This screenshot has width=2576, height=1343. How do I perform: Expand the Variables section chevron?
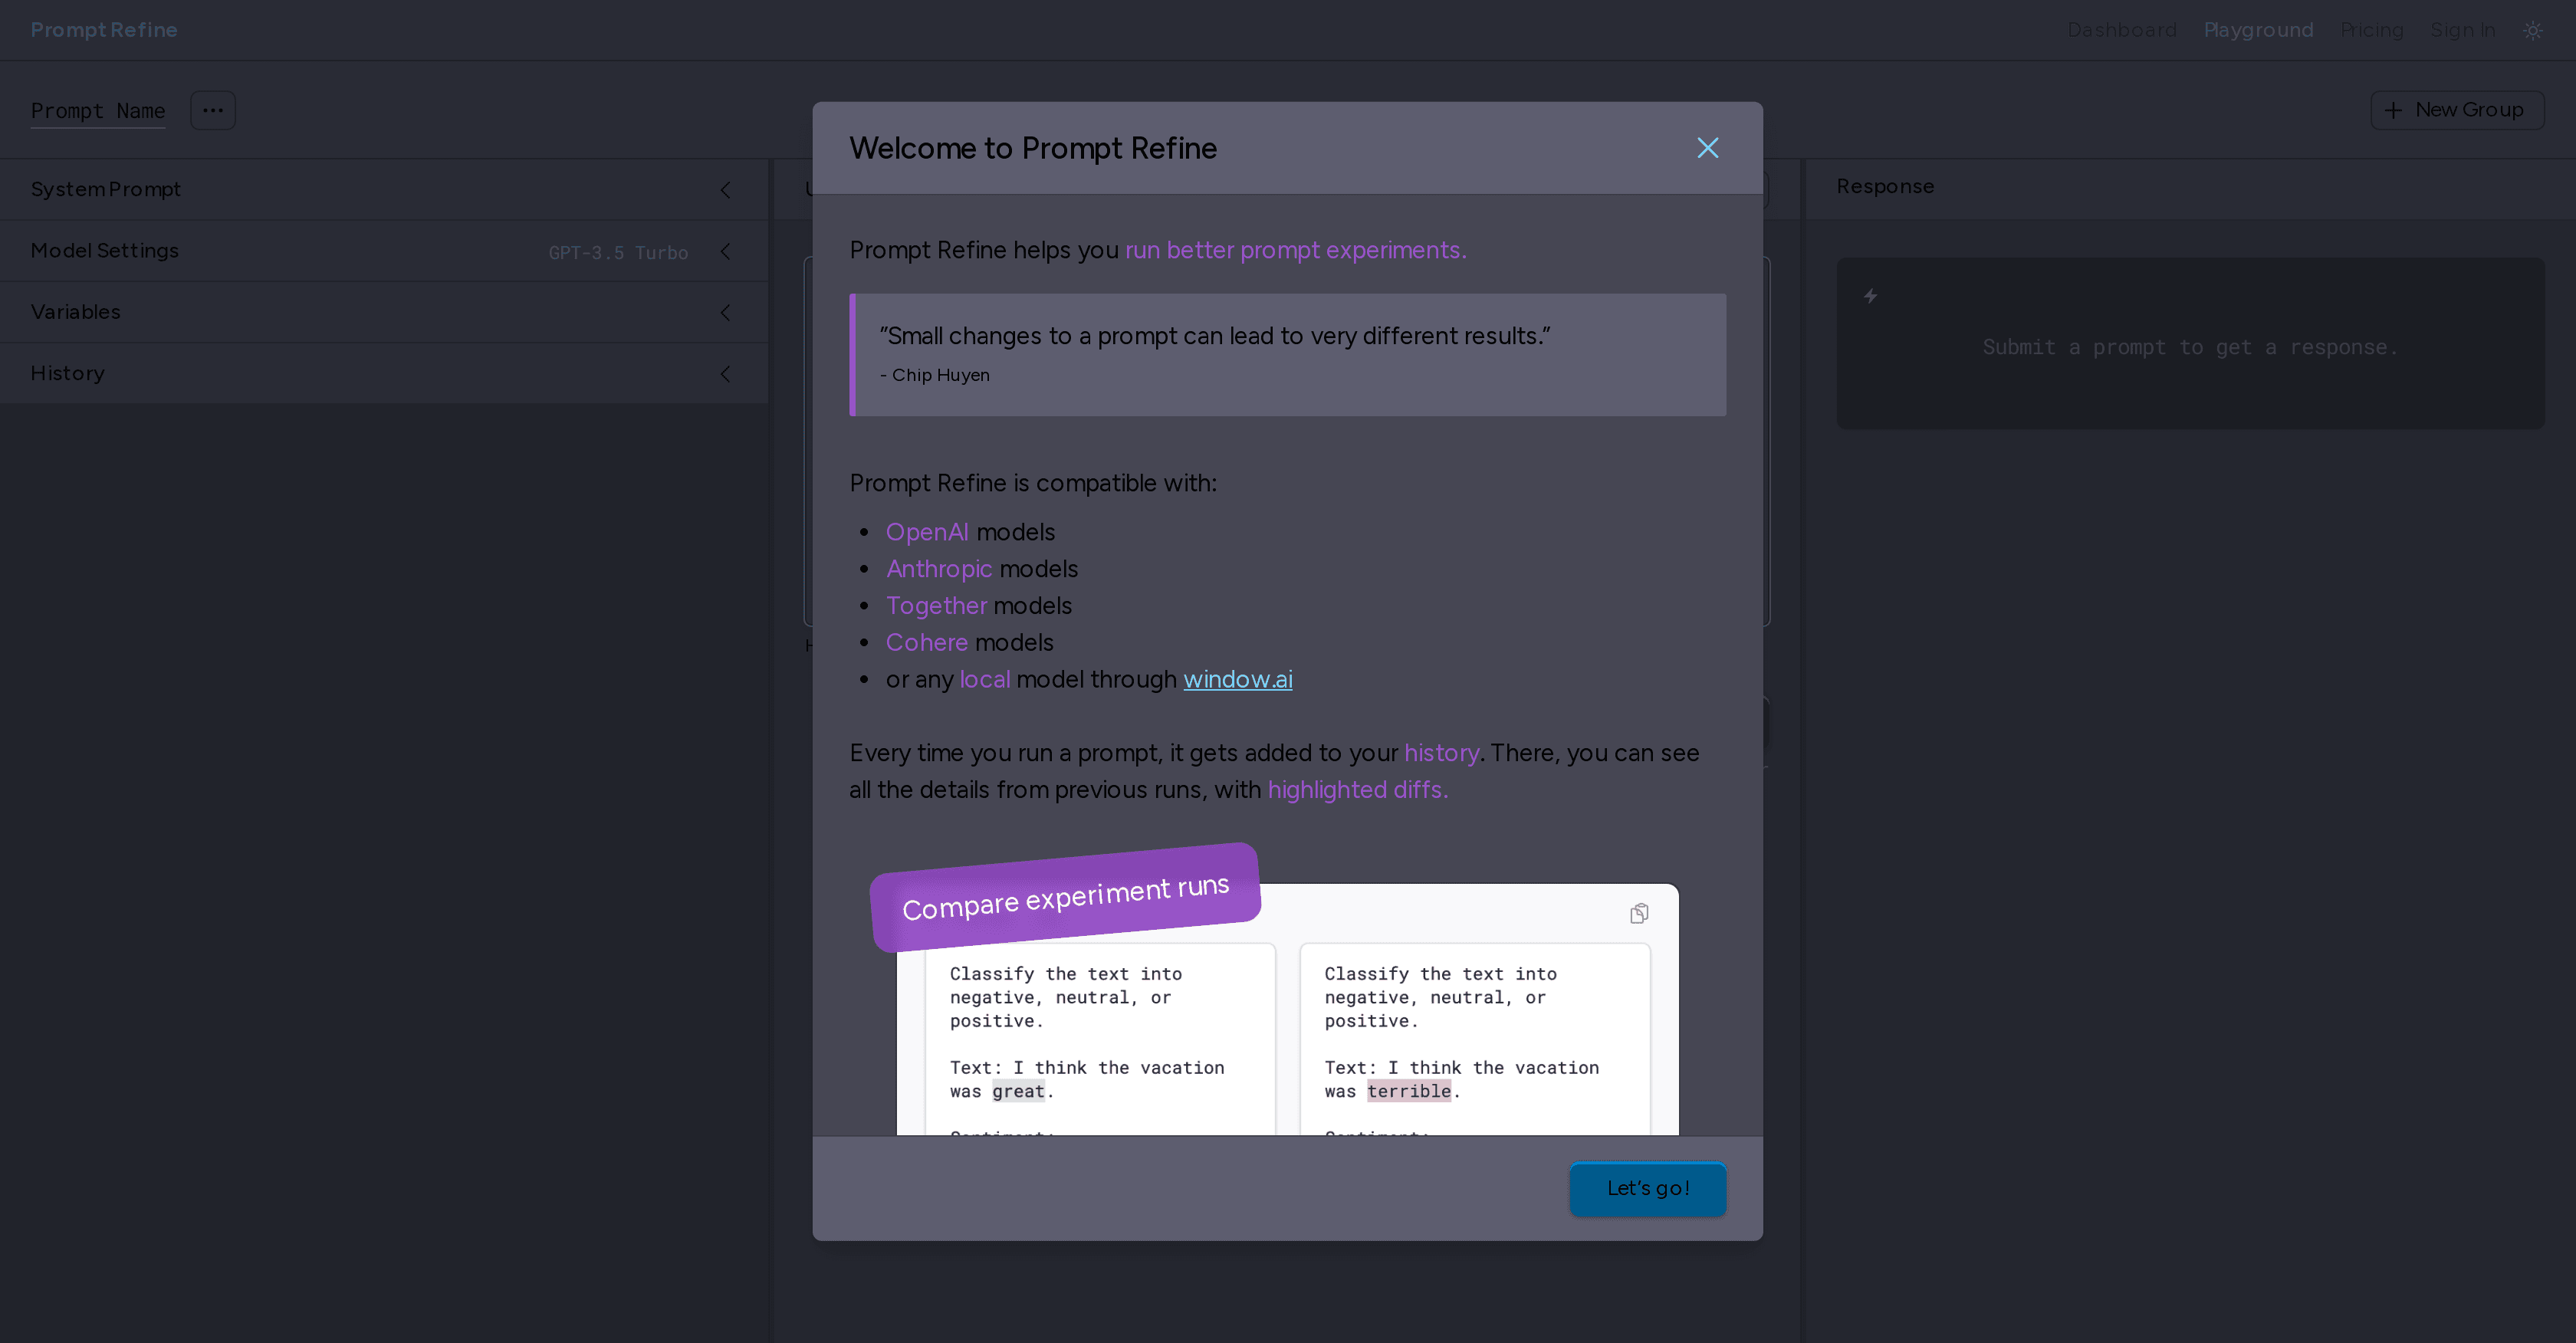pos(726,312)
